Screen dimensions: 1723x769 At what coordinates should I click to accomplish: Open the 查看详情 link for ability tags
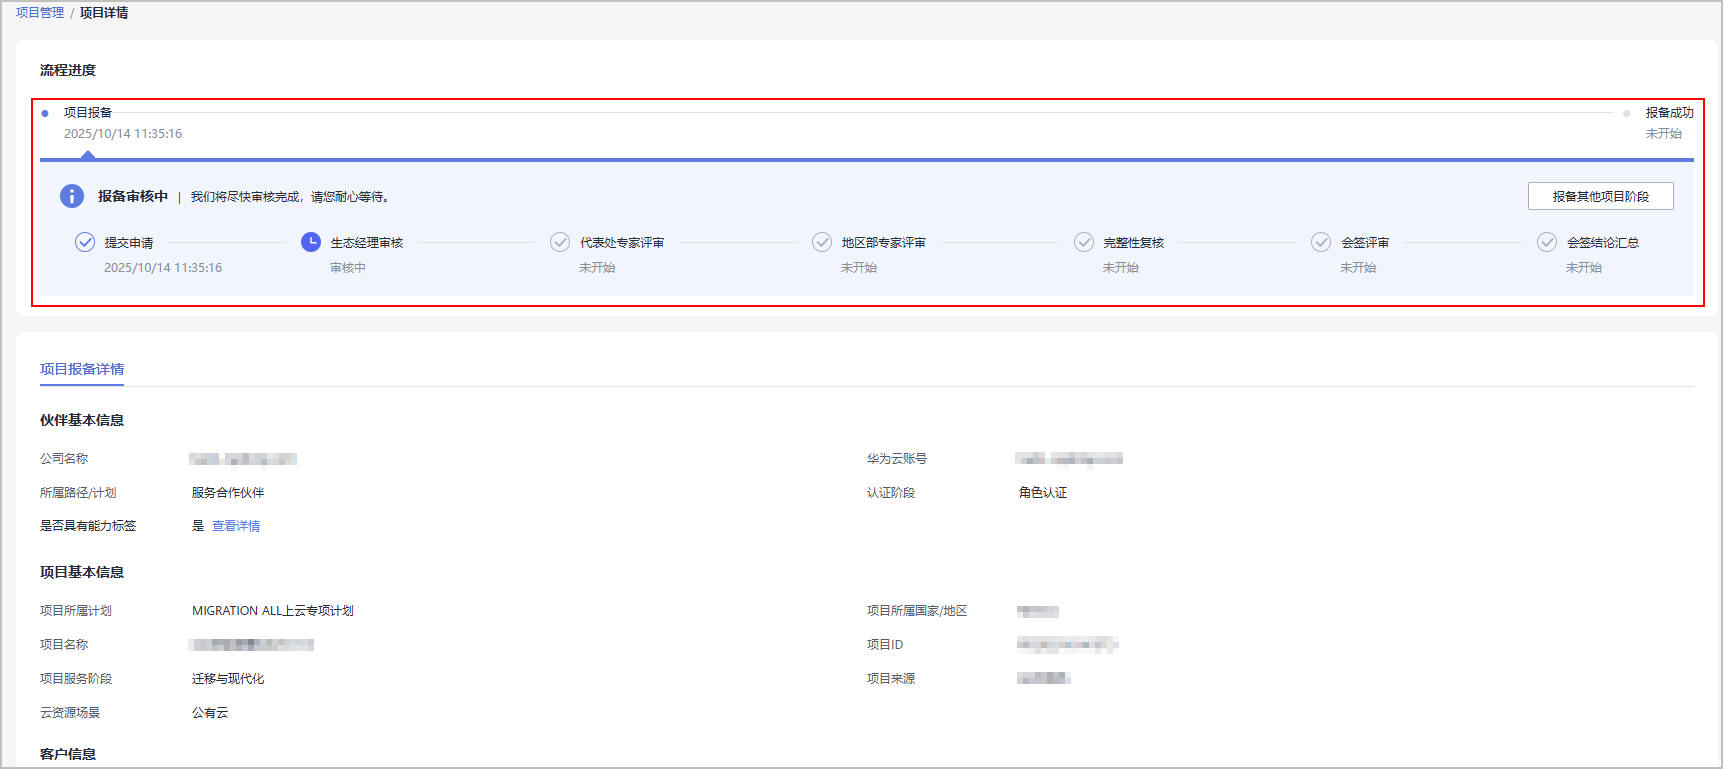tap(236, 526)
